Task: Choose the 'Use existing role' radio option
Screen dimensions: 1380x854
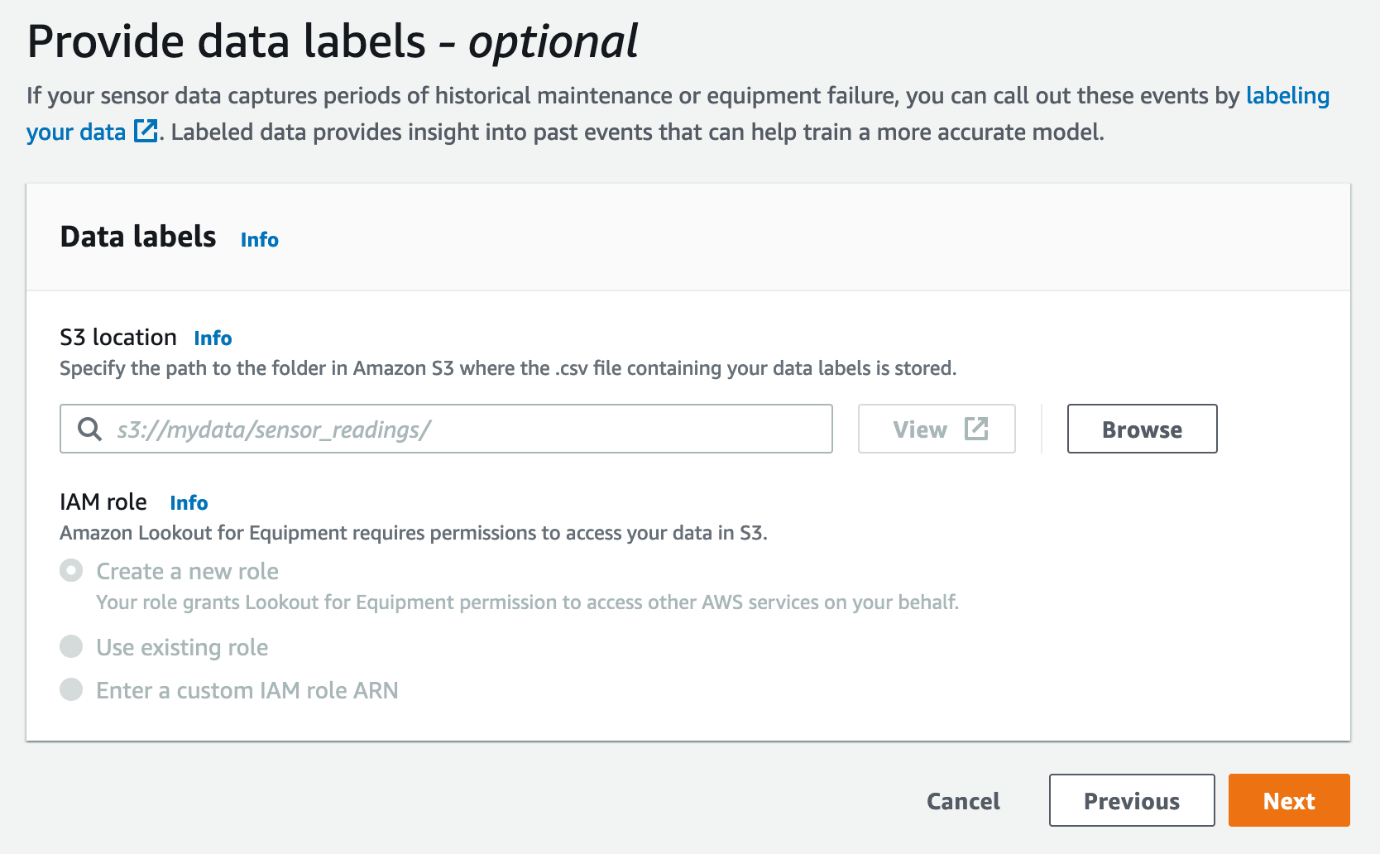Action: [71, 647]
